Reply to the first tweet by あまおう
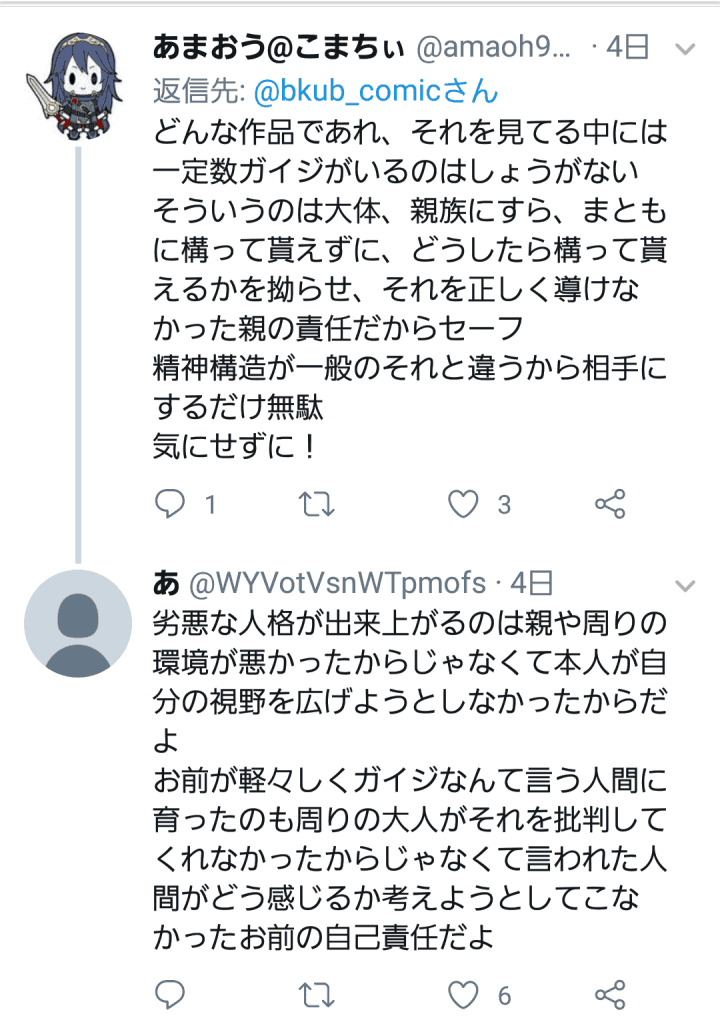 point(171,505)
